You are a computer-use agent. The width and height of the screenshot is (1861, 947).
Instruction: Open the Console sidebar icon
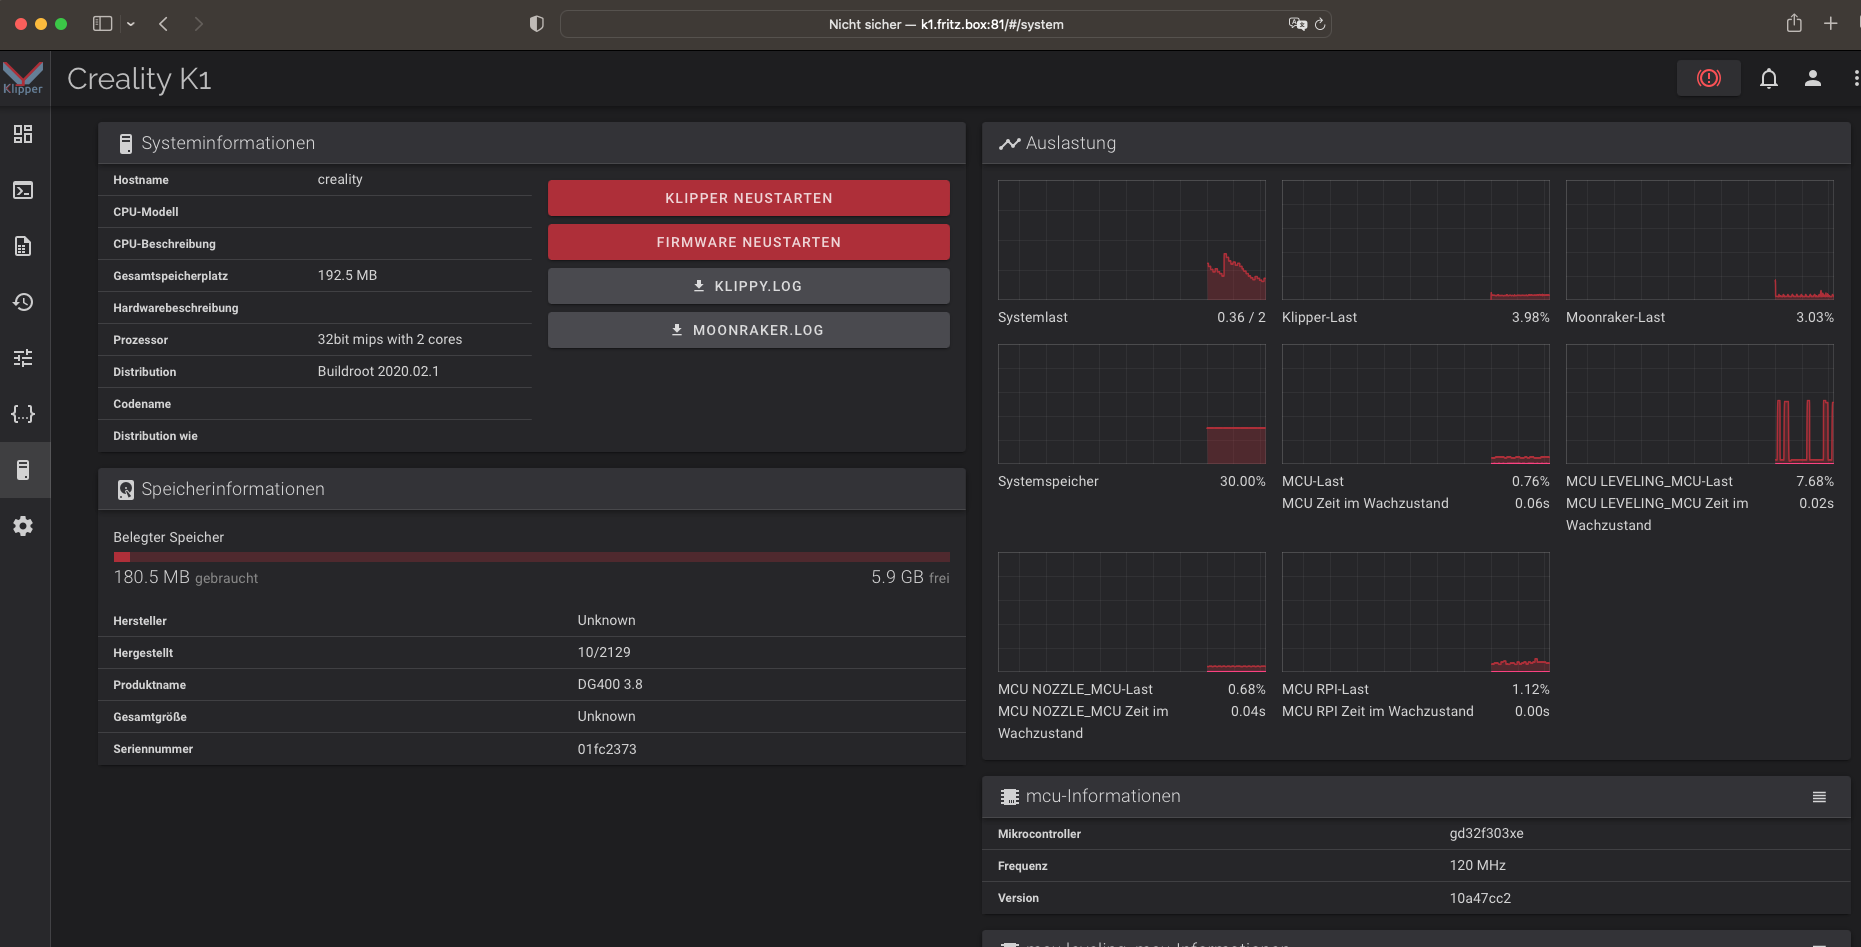(23, 190)
